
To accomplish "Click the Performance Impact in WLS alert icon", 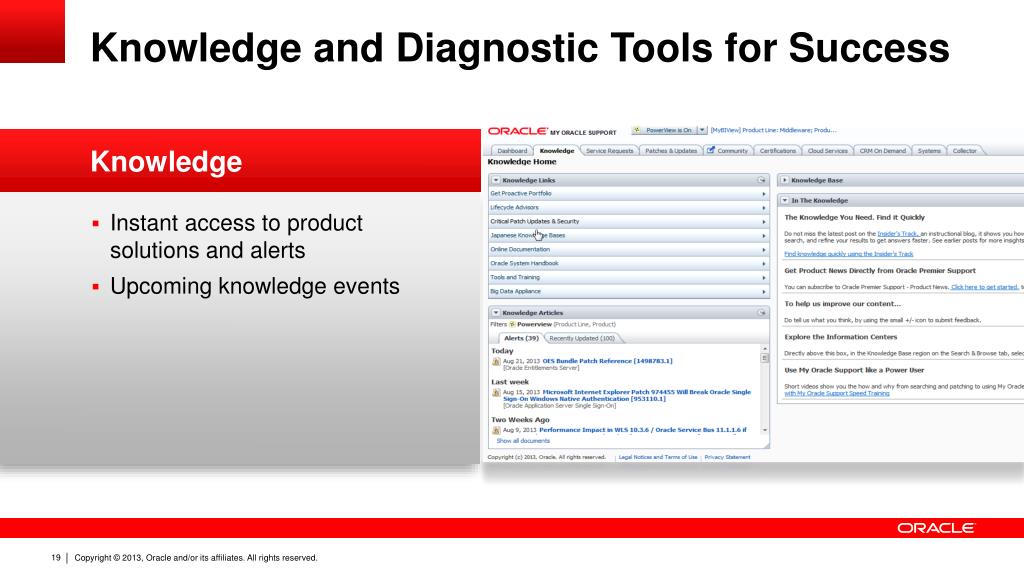I will [x=496, y=430].
